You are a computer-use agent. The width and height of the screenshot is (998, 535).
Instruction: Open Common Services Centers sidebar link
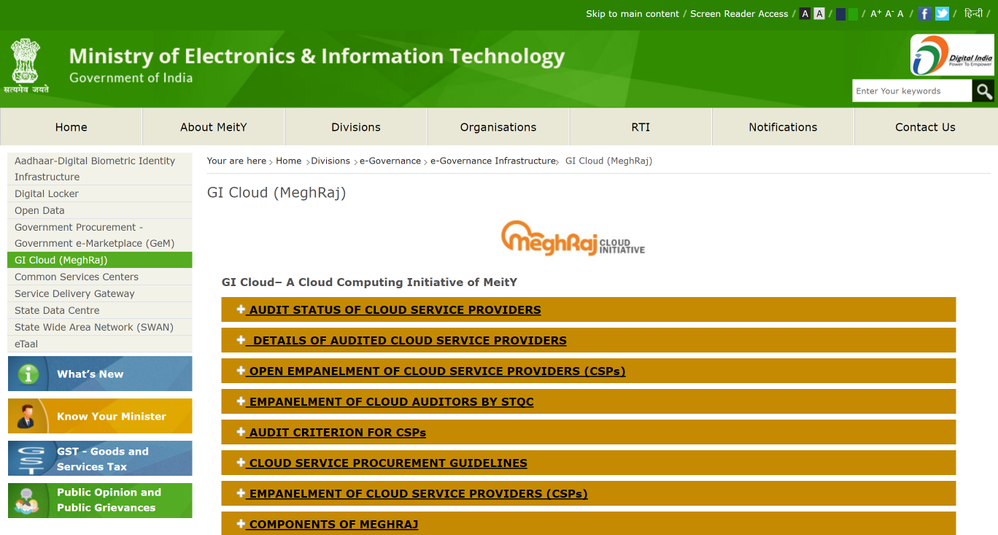99,277
